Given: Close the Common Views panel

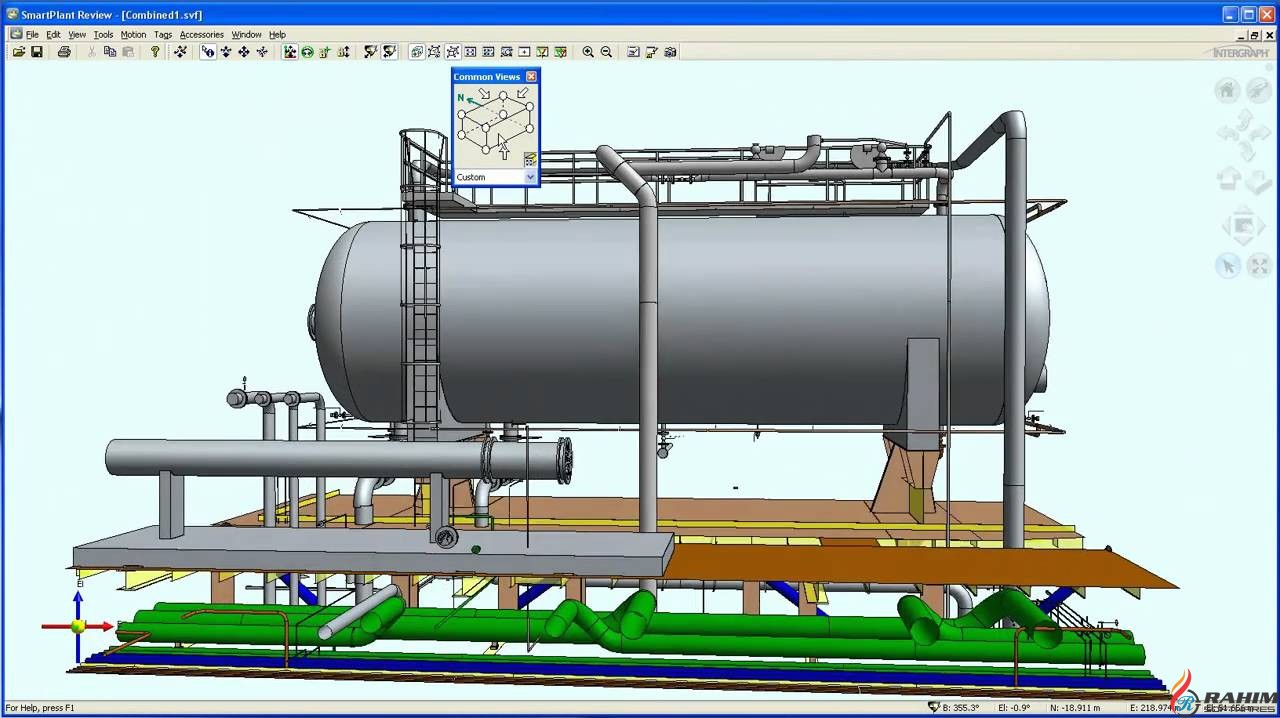Looking at the screenshot, I should point(532,76).
